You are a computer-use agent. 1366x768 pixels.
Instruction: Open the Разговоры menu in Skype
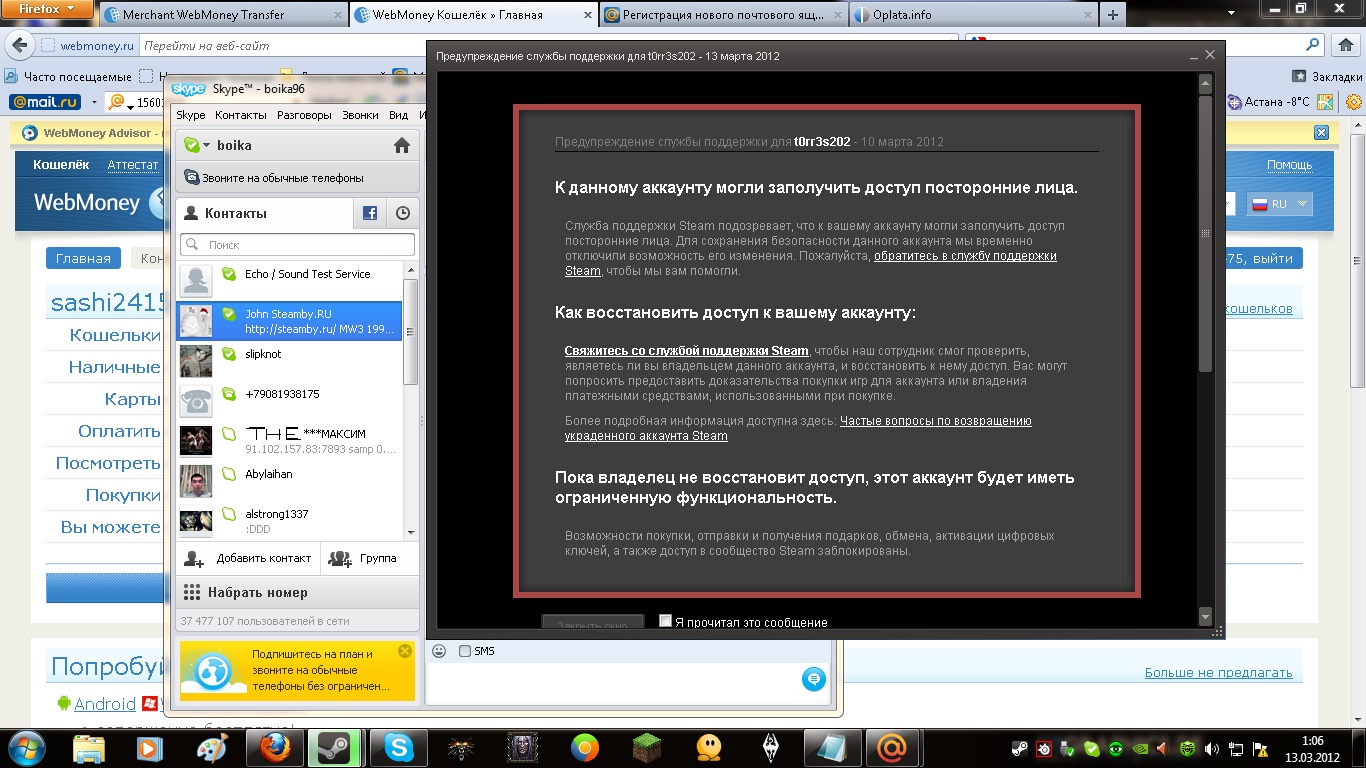[x=304, y=115]
